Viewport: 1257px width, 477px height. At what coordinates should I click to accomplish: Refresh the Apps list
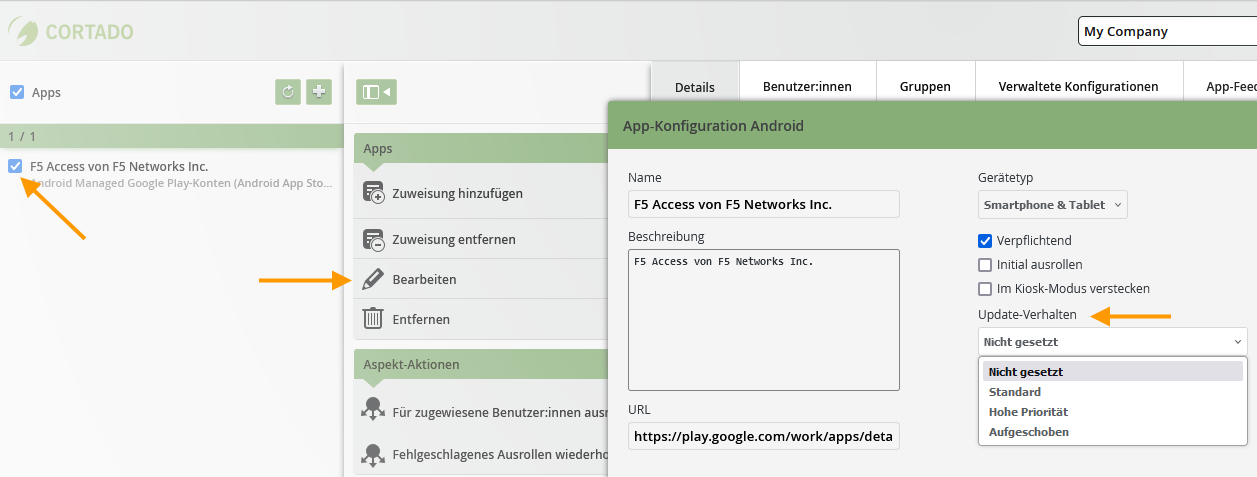pos(288,92)
